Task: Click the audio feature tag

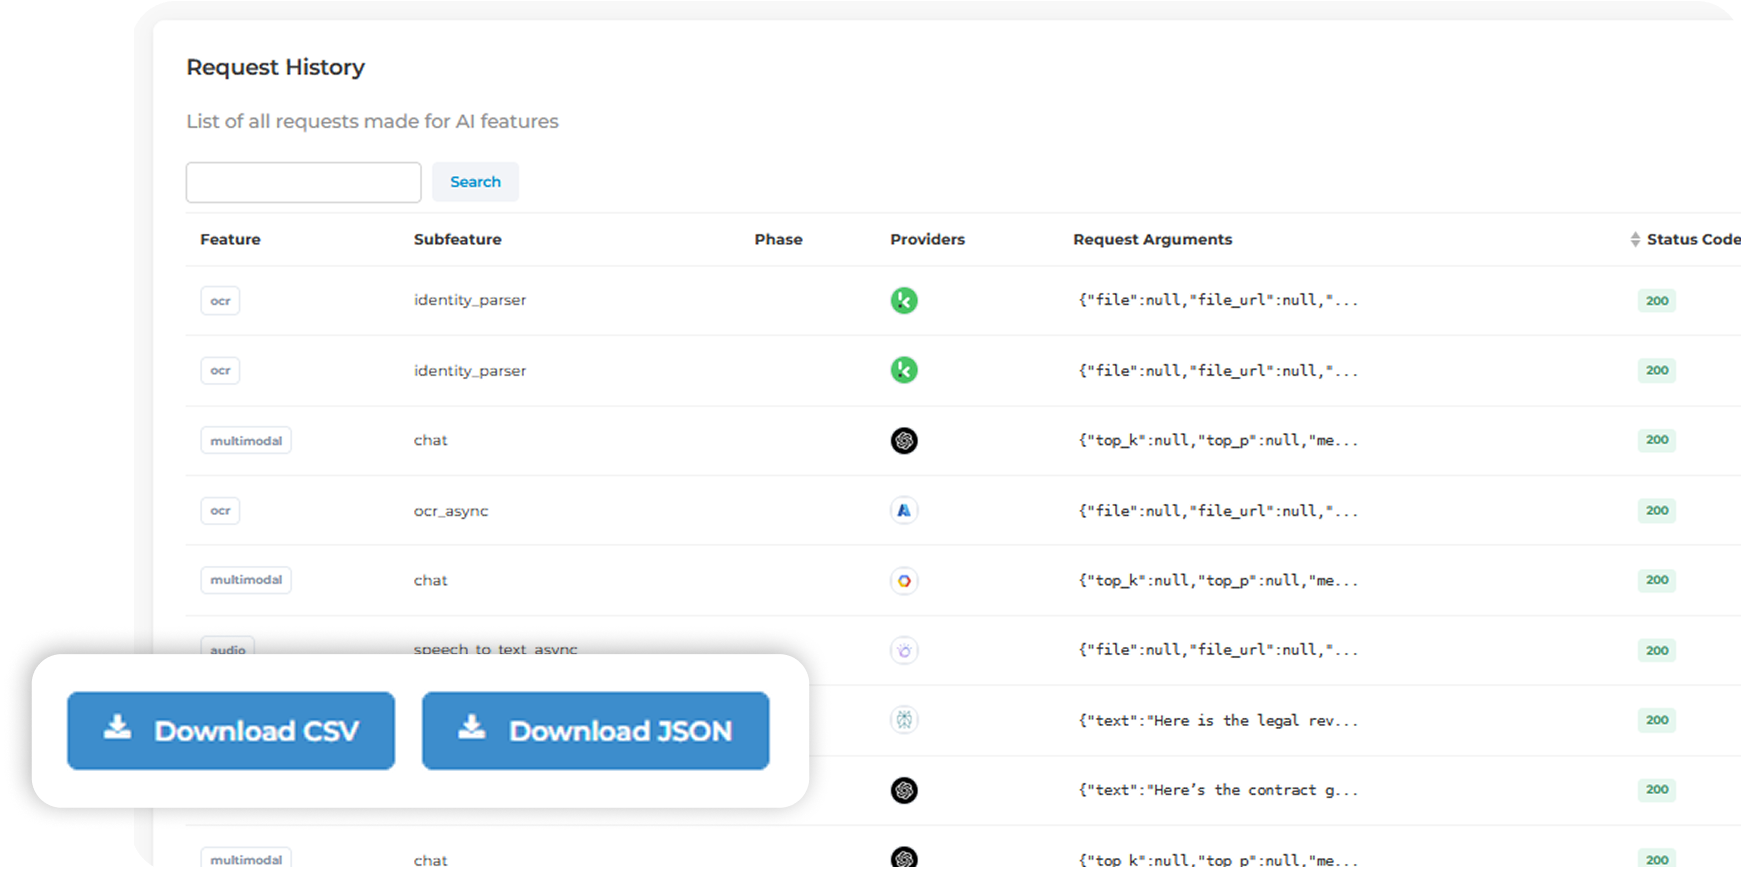Action: [x=228, y=646]
